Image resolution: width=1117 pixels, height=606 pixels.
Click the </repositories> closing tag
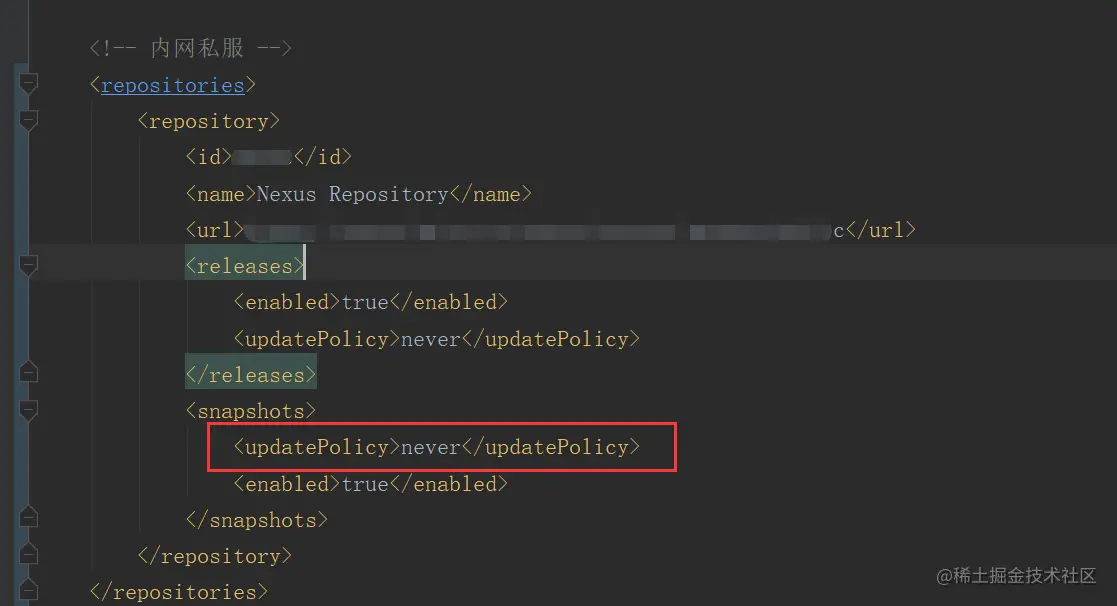(179, 592)
